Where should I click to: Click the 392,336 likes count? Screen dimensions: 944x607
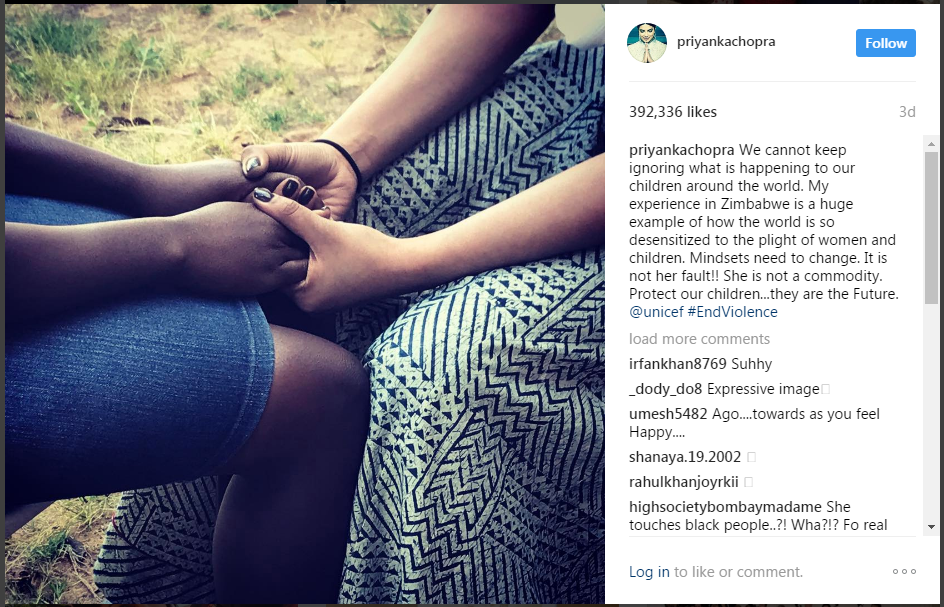pyautogui.click(x=673, y=112)
